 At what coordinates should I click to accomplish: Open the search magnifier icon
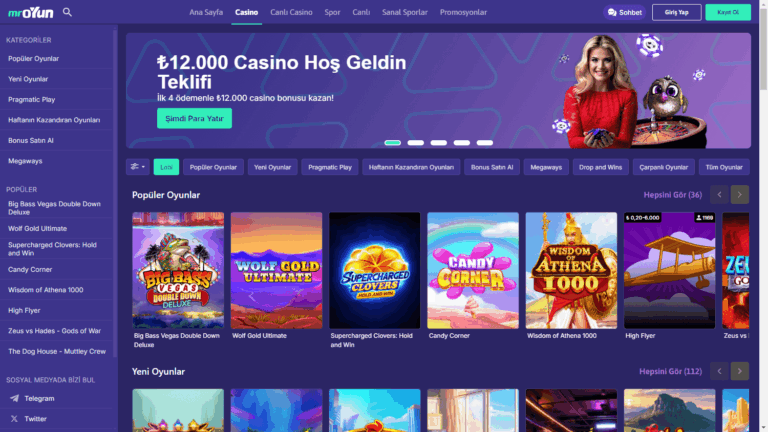pyautogui.click(x=67, y=12)
